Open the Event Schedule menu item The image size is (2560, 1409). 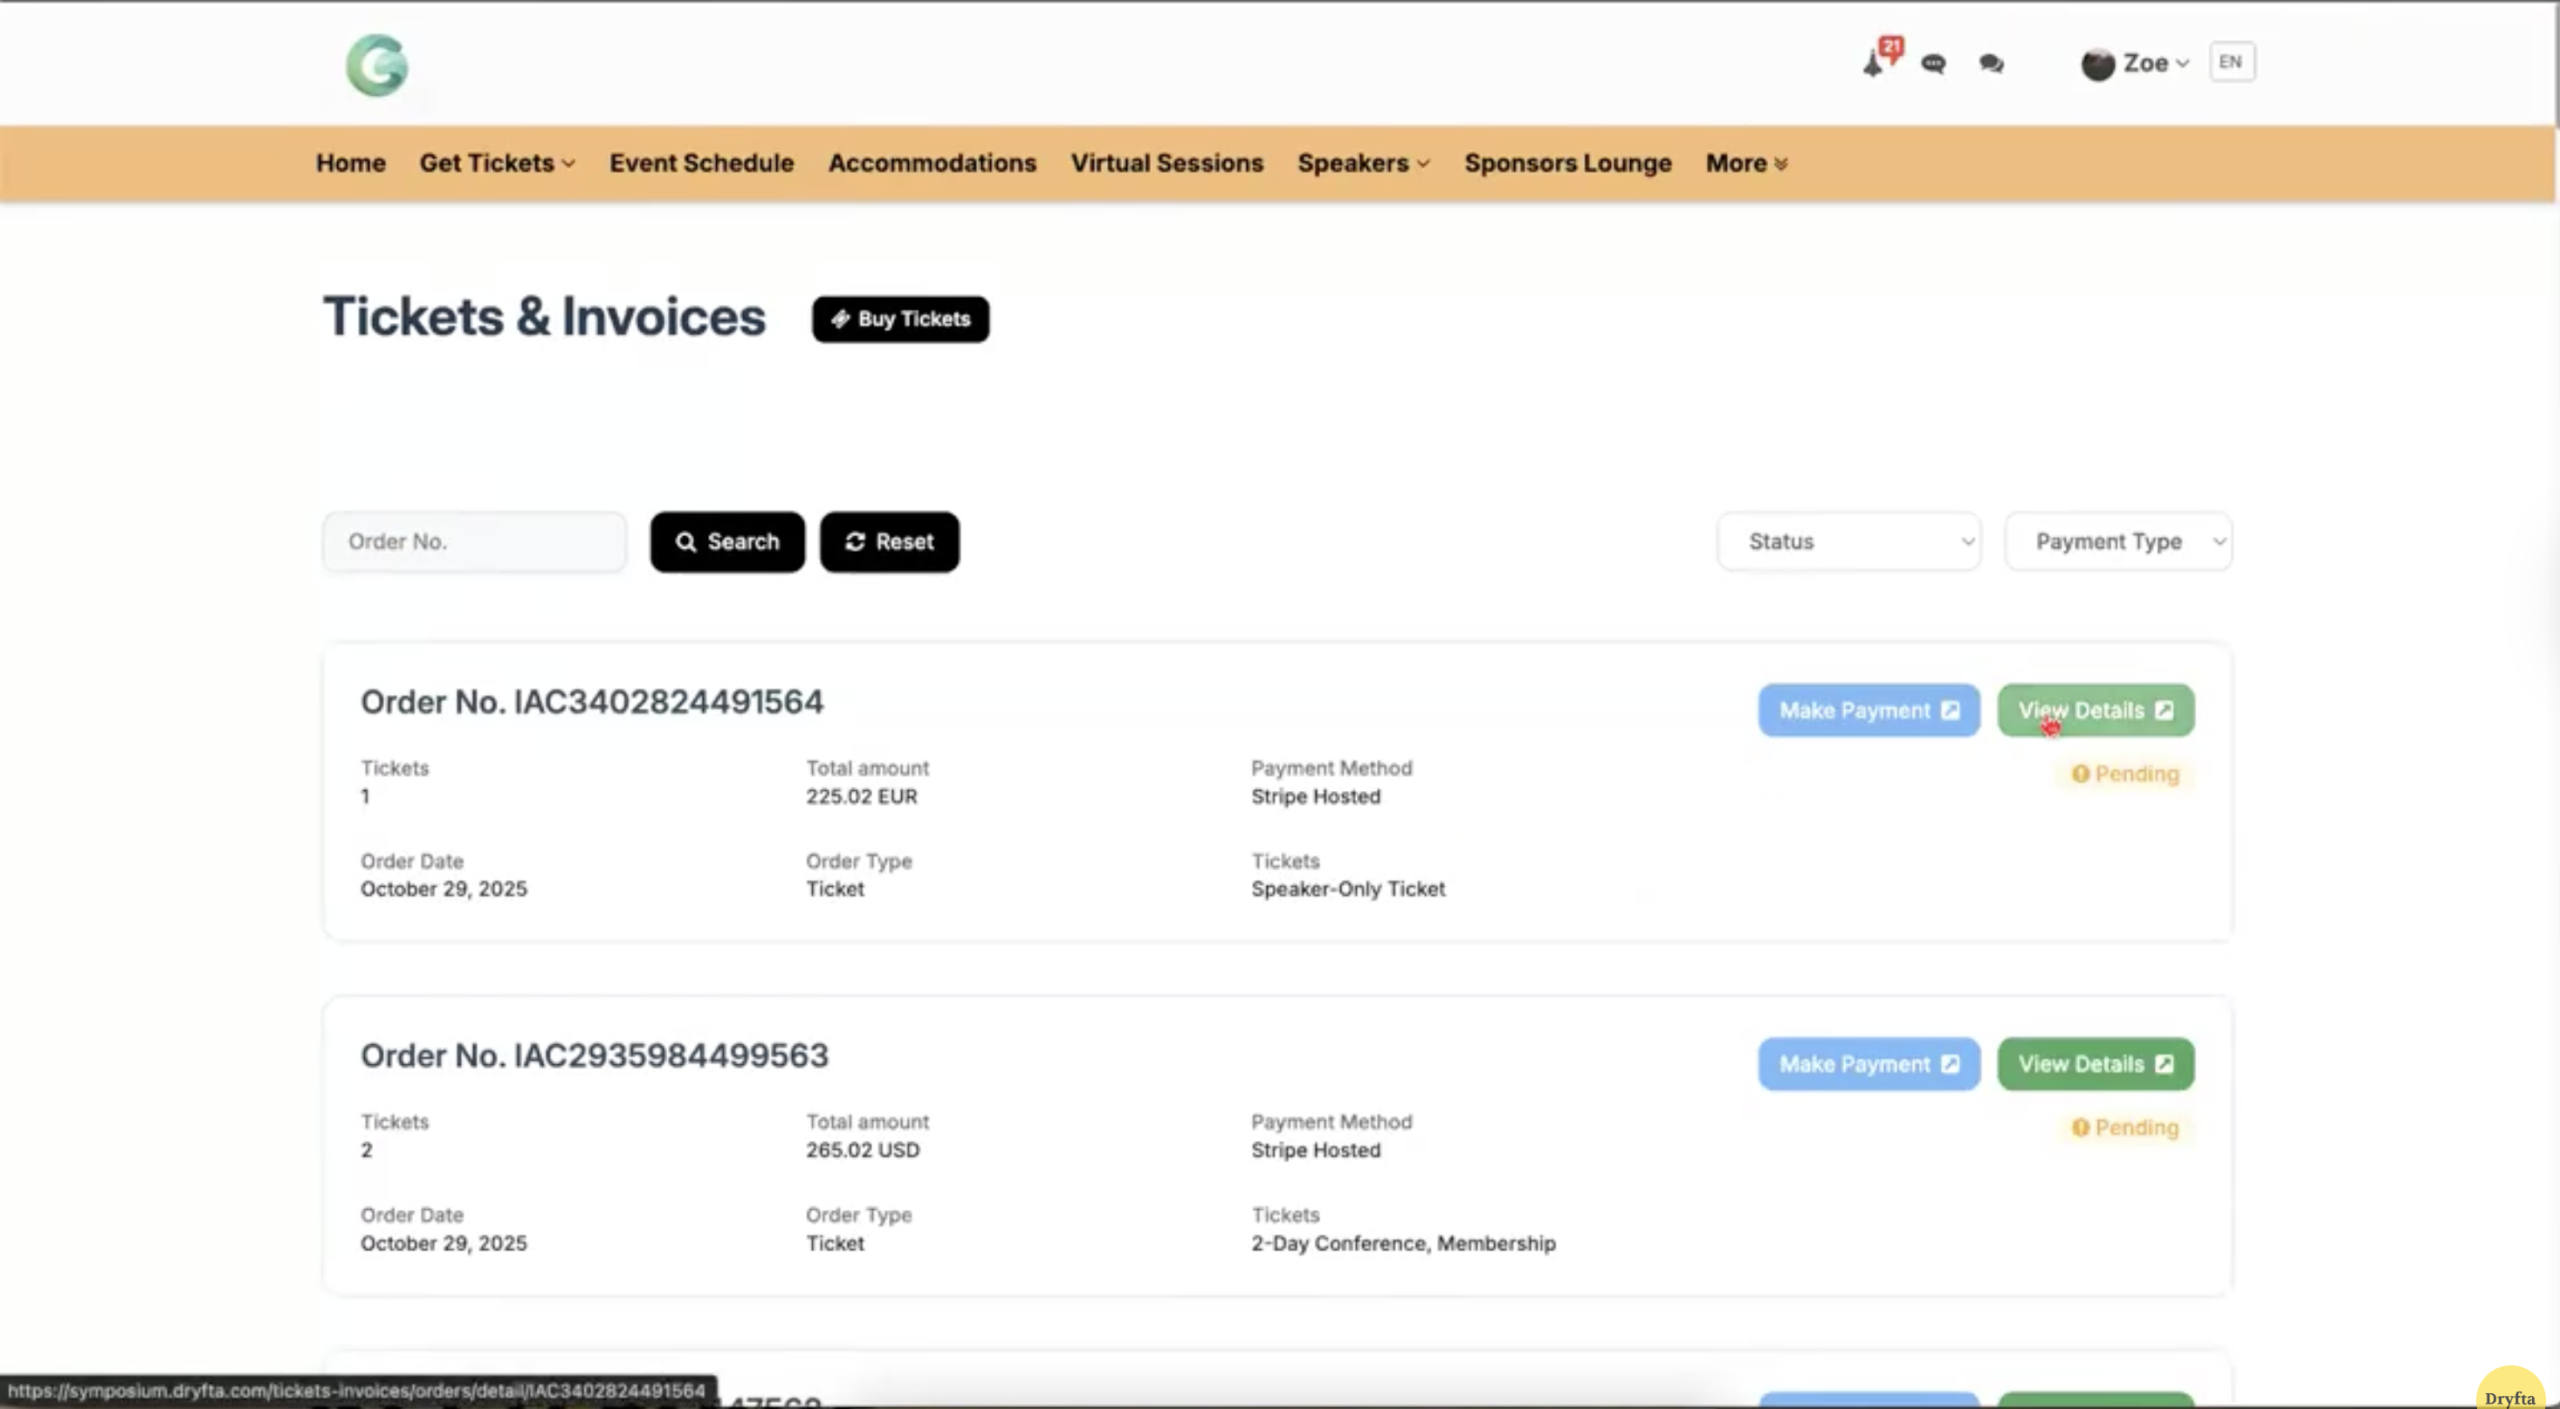click(x=701, y=163)
